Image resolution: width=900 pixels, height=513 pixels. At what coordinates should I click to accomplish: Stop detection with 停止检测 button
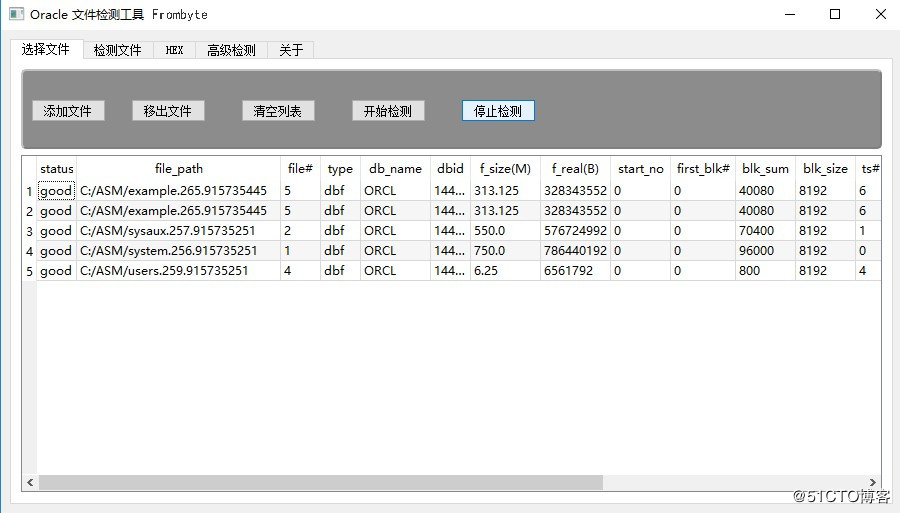(x=498, y=111)
